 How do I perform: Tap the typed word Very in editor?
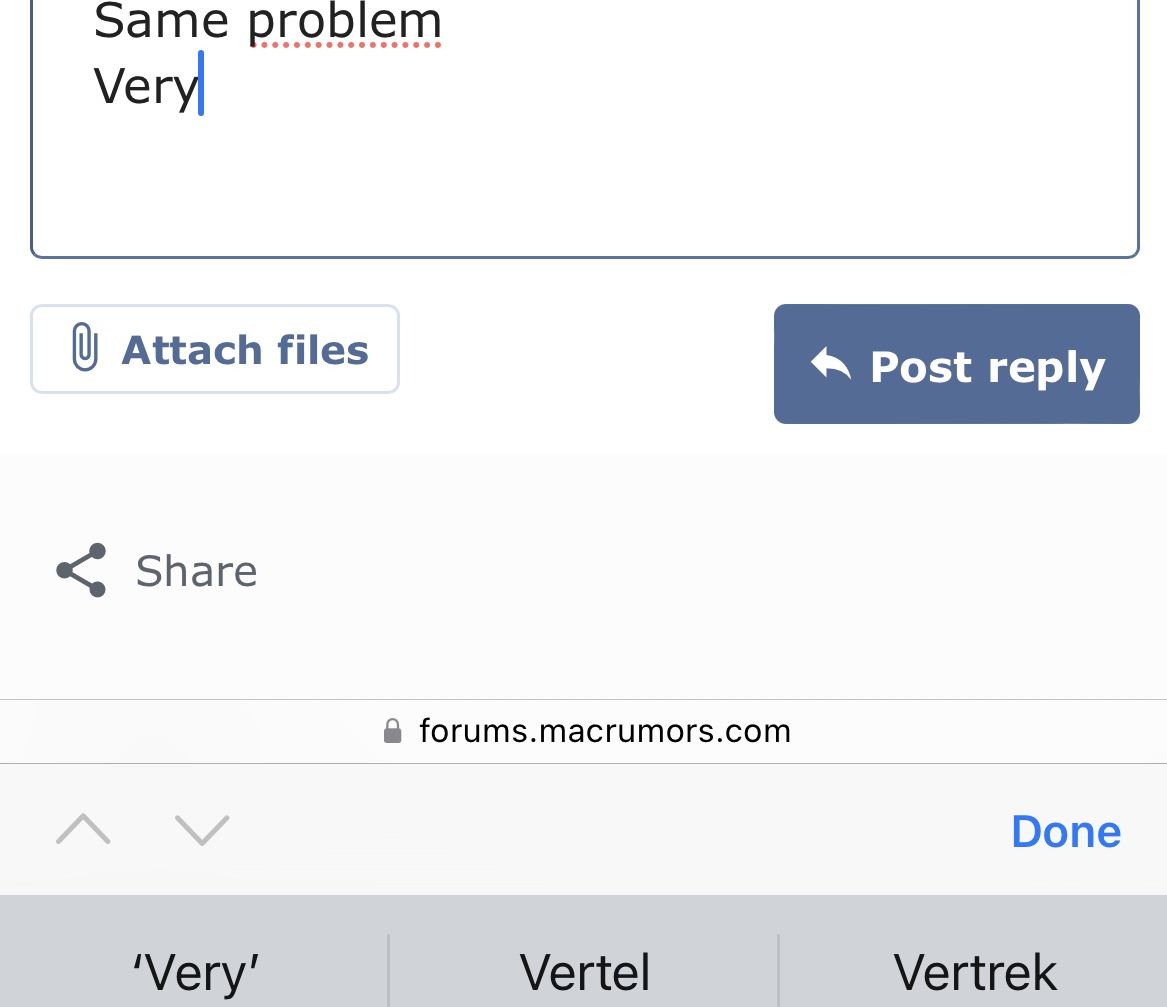(x=145, y=87)
